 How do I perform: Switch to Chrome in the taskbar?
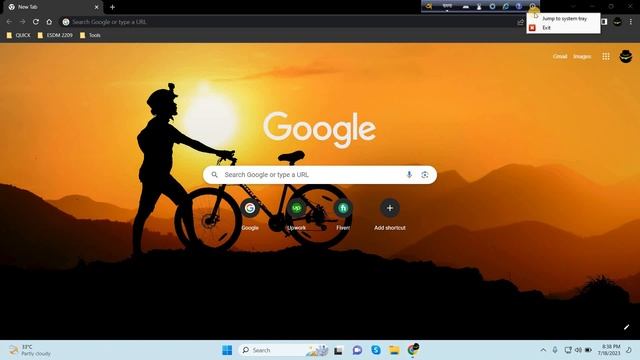click(413, 350)
